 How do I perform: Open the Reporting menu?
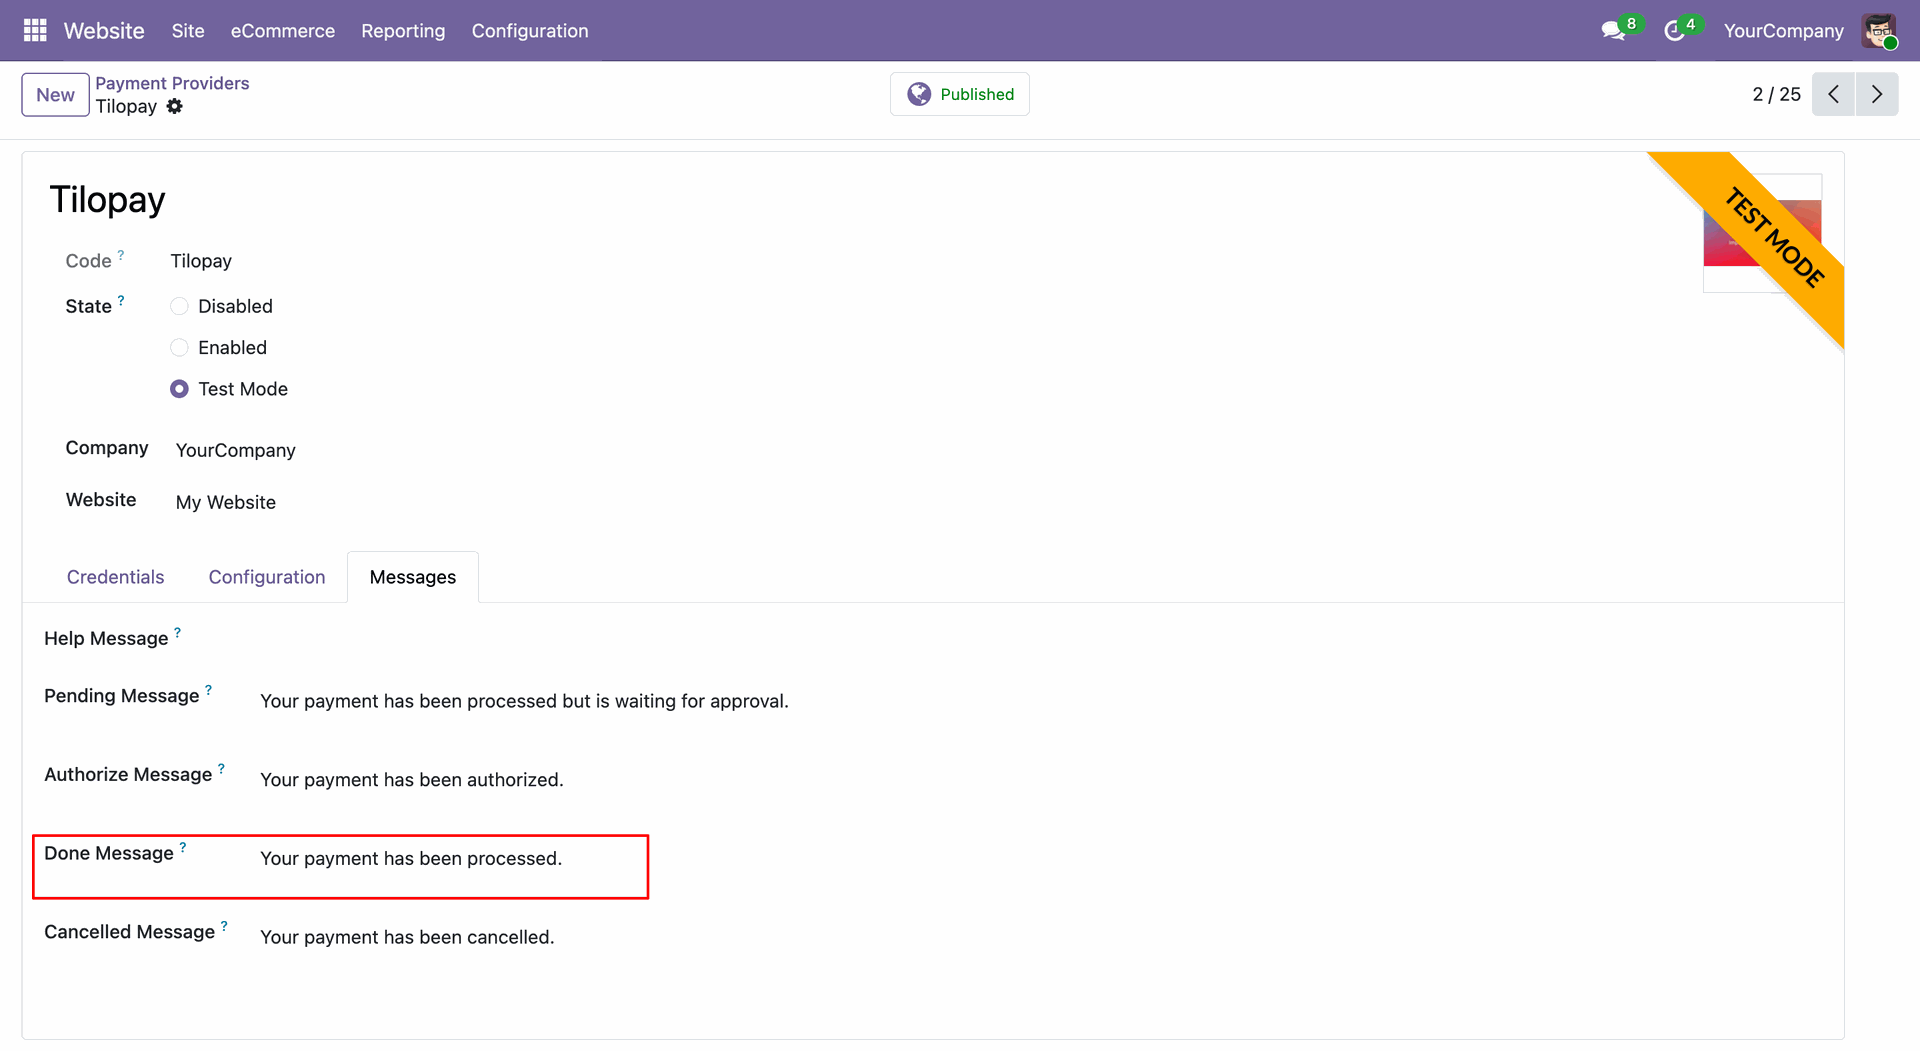click(403, 31)
